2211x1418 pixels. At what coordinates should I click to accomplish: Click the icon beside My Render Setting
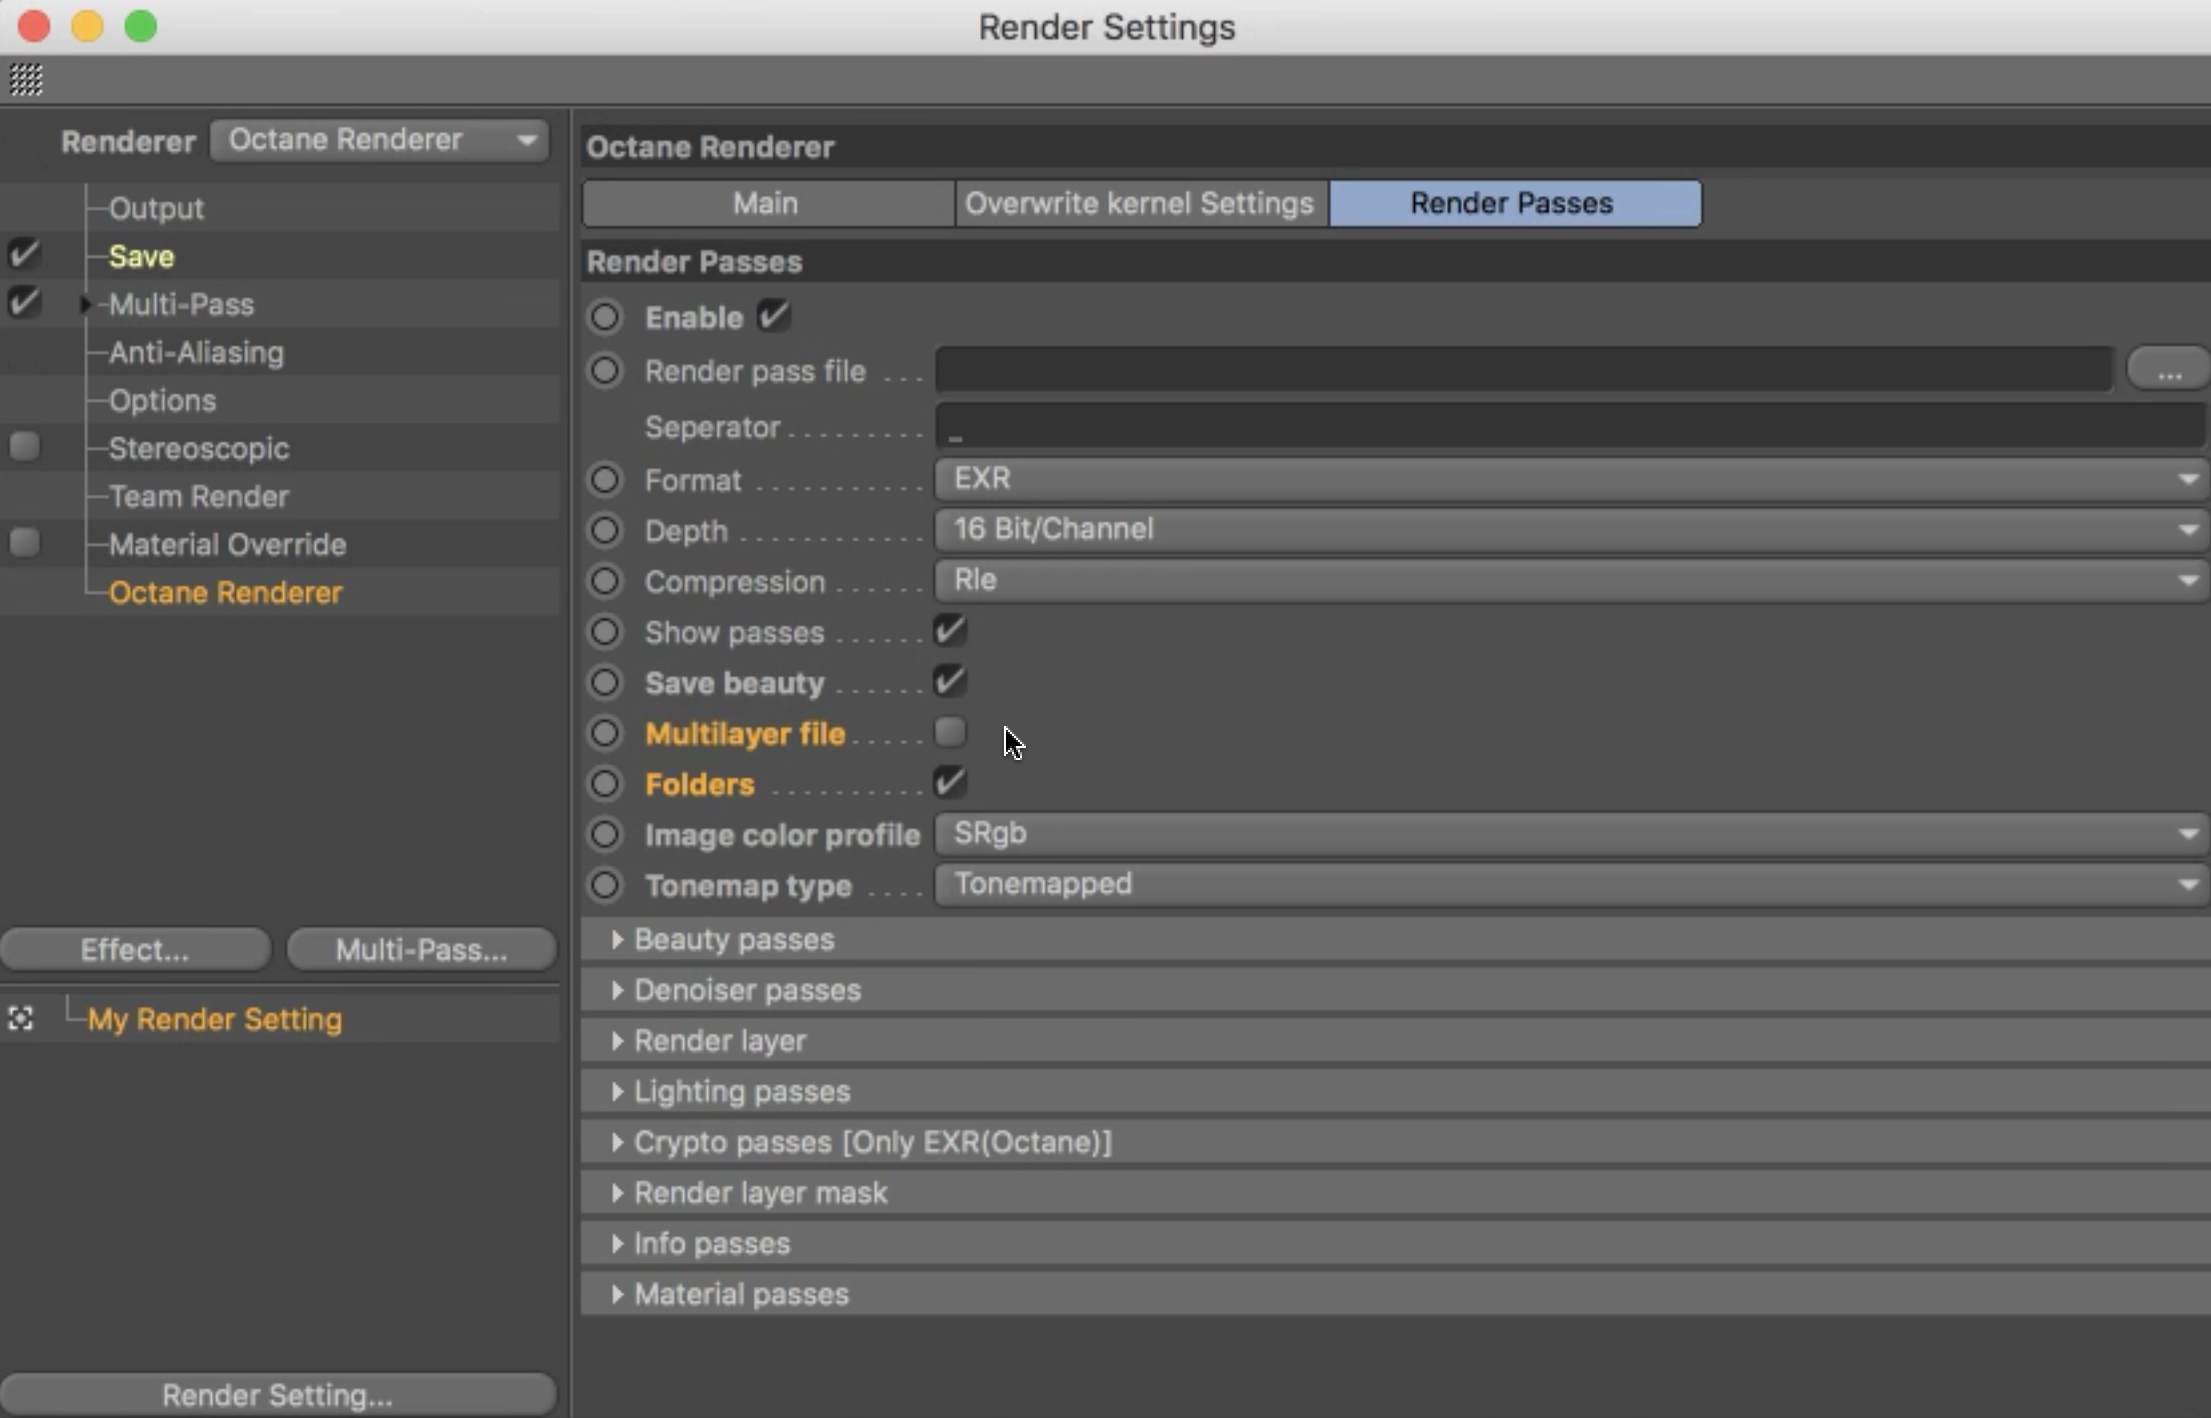pyautogui.click(x=21, y=1019)
